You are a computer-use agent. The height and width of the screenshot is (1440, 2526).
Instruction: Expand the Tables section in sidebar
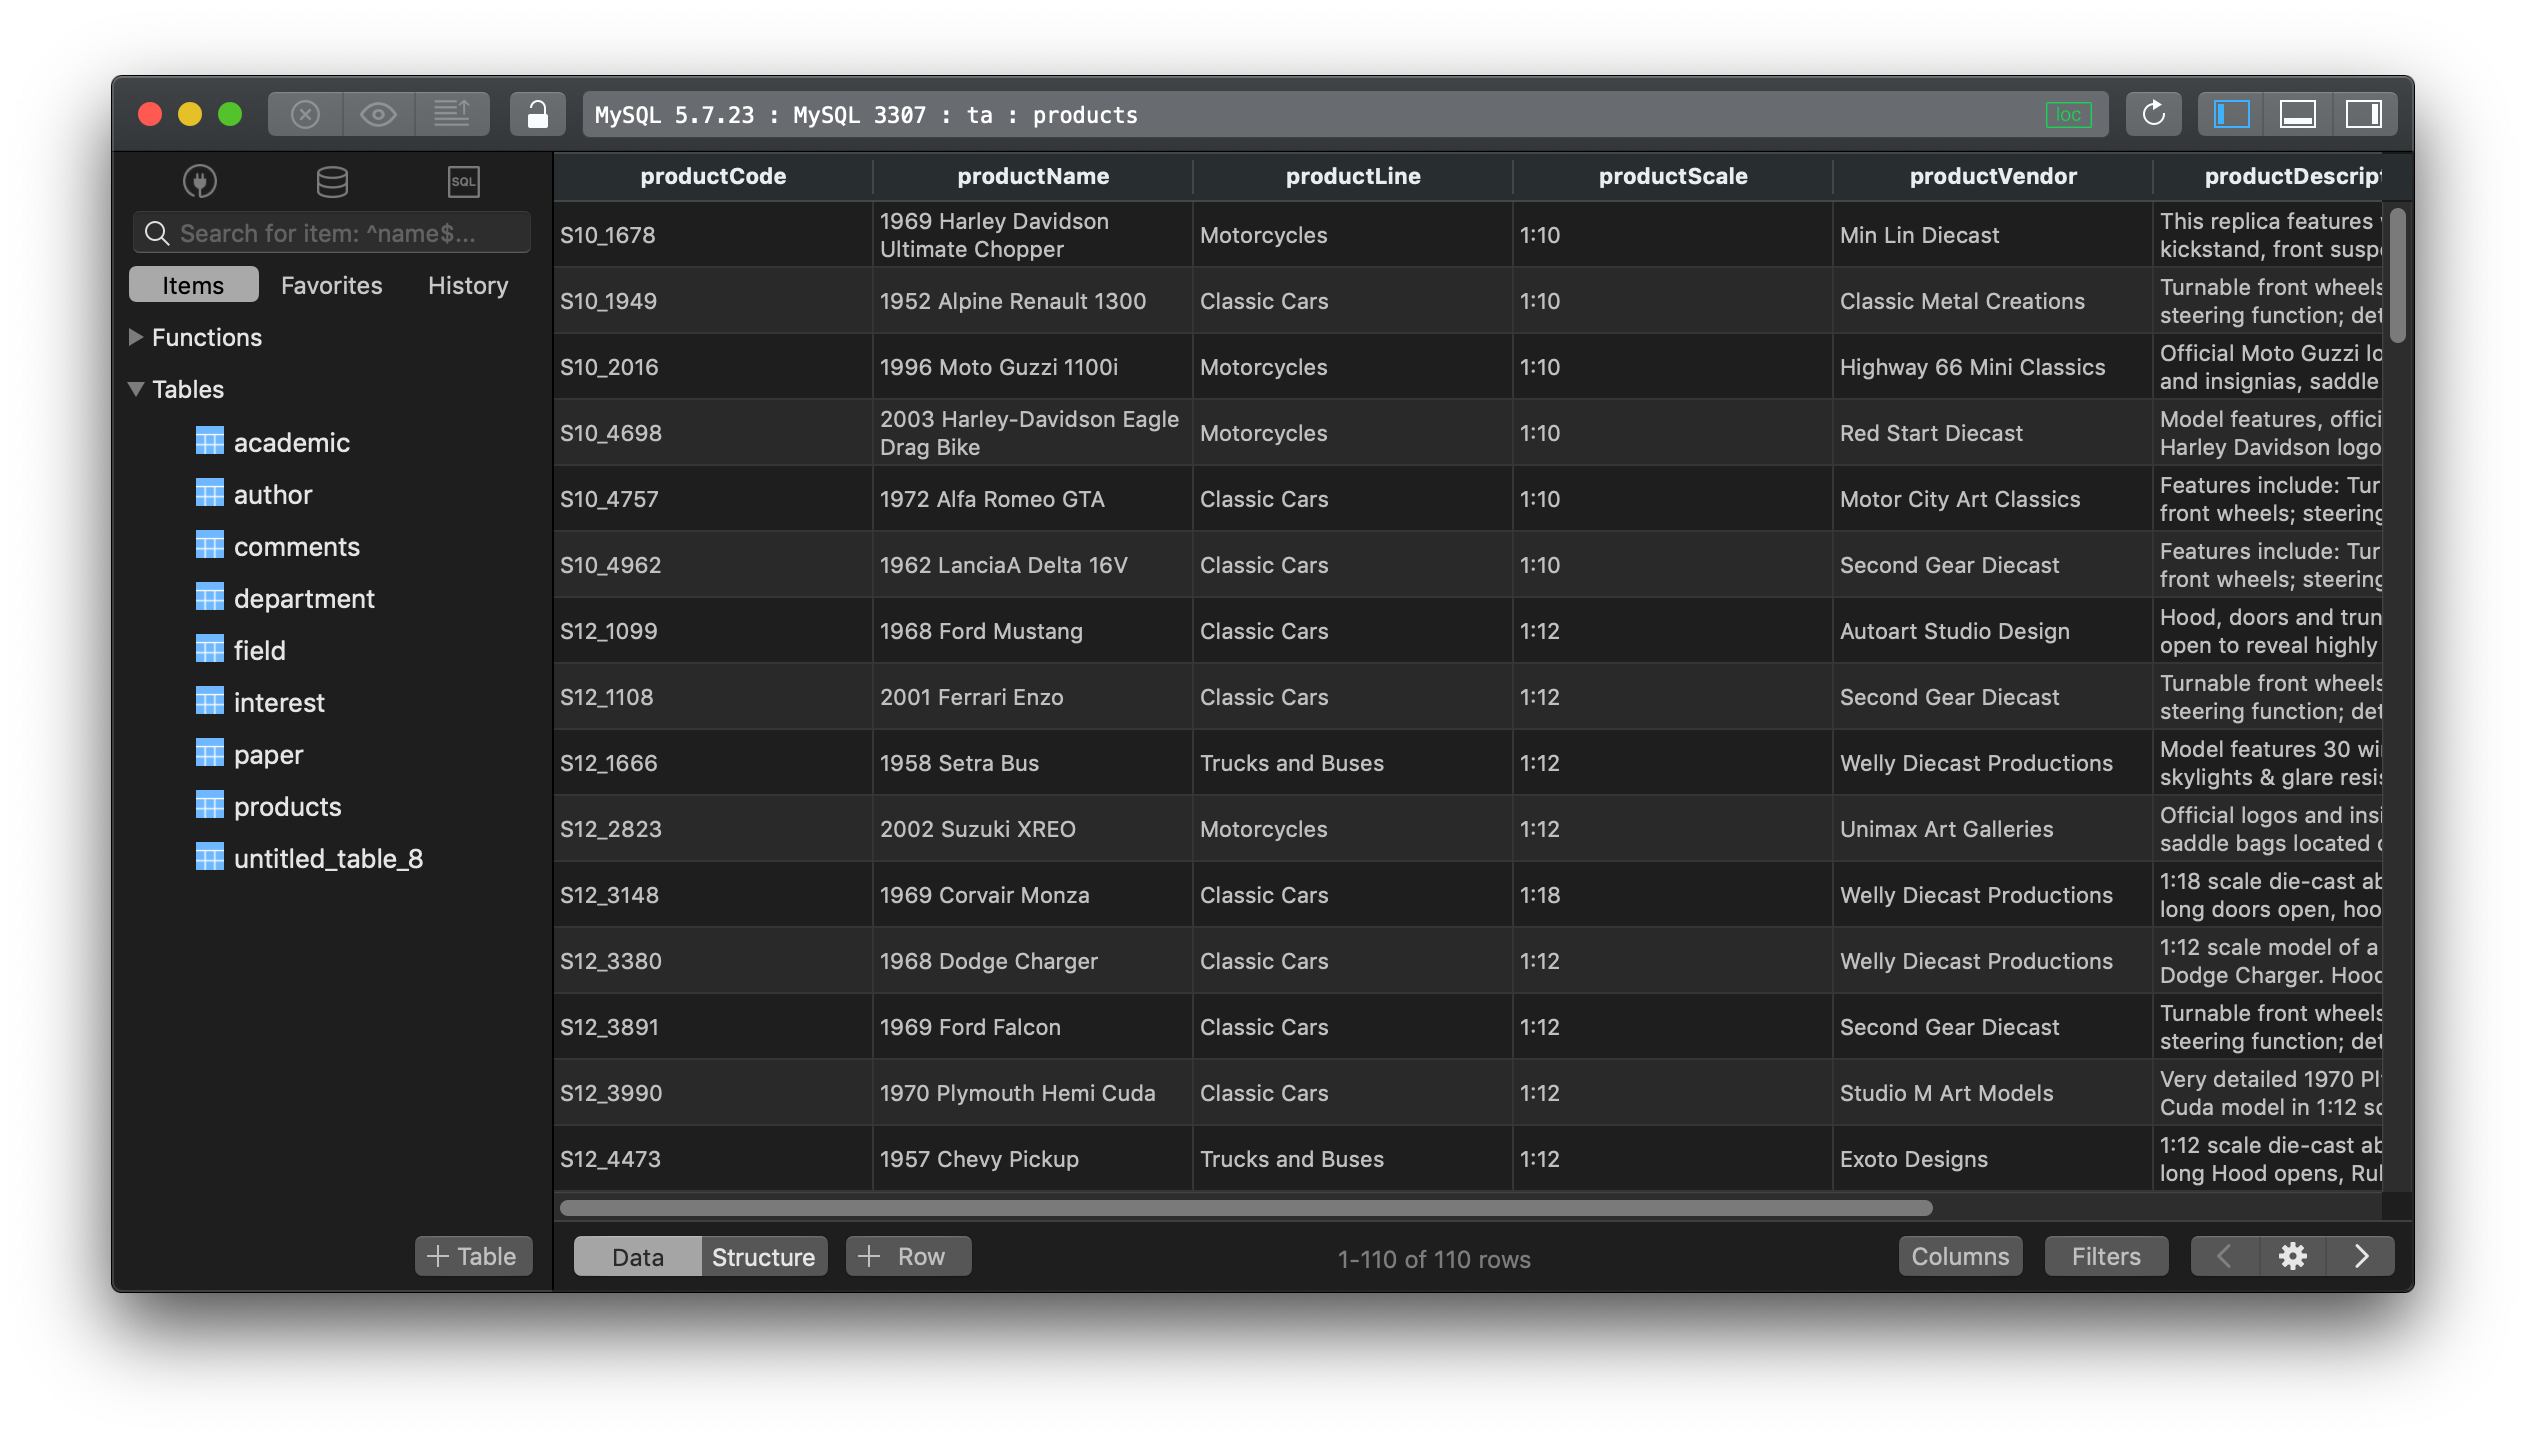(x=137, y=389)
